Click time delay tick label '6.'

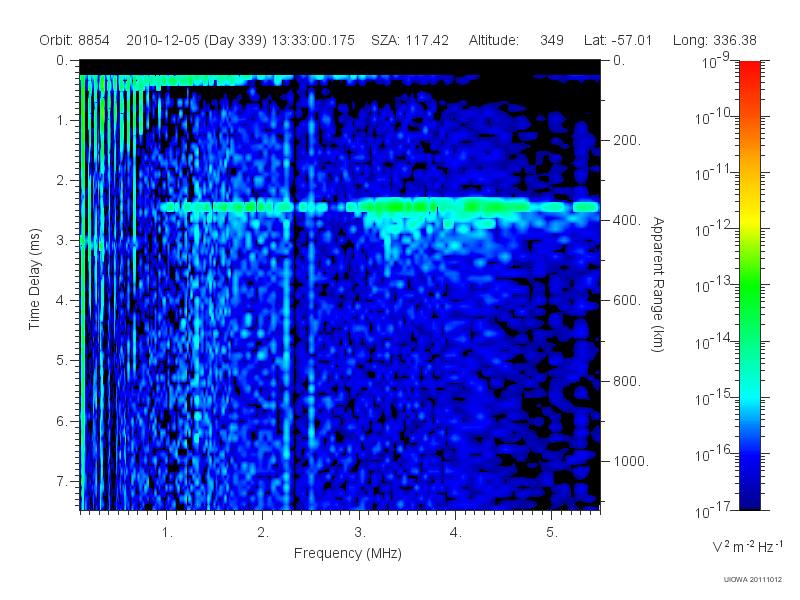62,421
